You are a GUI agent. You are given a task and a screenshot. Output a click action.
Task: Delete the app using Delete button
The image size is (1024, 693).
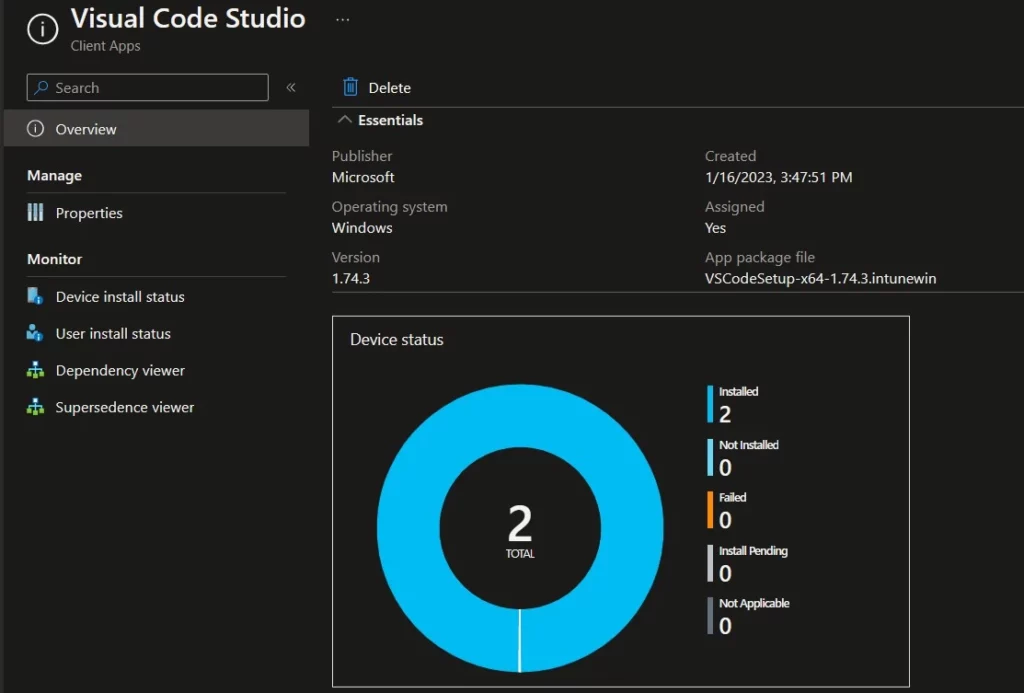coord(377,88)
